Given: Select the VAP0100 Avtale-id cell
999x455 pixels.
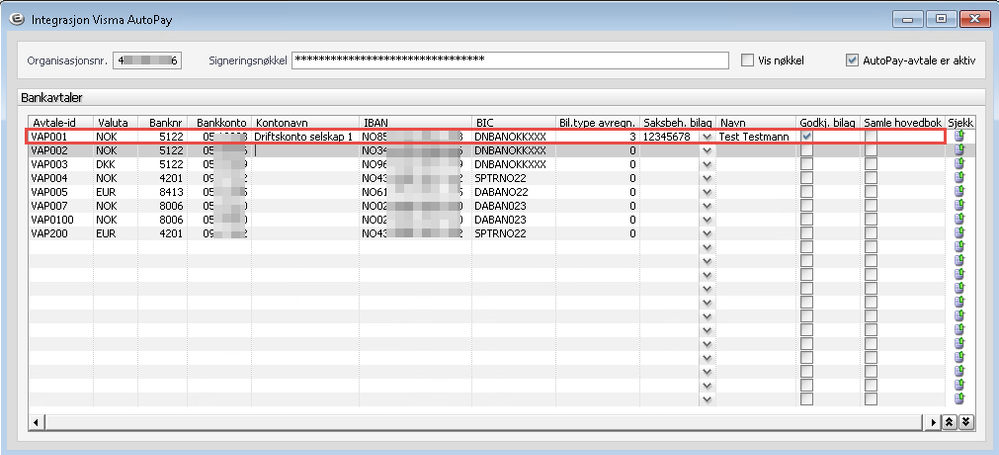Looking at the screenshot, I should click(61, 220).
